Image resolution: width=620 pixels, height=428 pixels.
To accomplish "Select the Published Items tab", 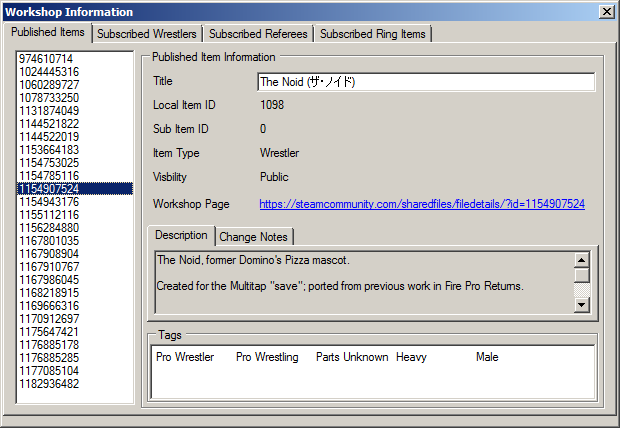I will [47, 32].
